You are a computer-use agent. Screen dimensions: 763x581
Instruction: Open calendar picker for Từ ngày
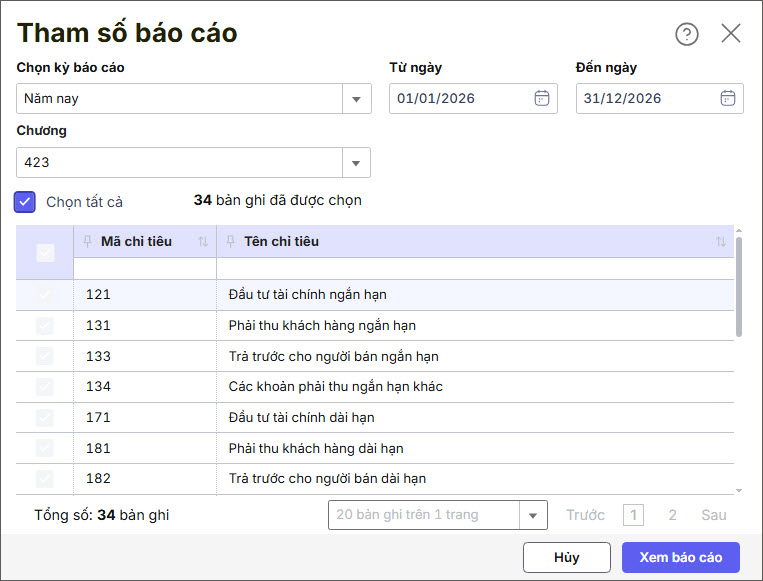(x=541, y=98)
